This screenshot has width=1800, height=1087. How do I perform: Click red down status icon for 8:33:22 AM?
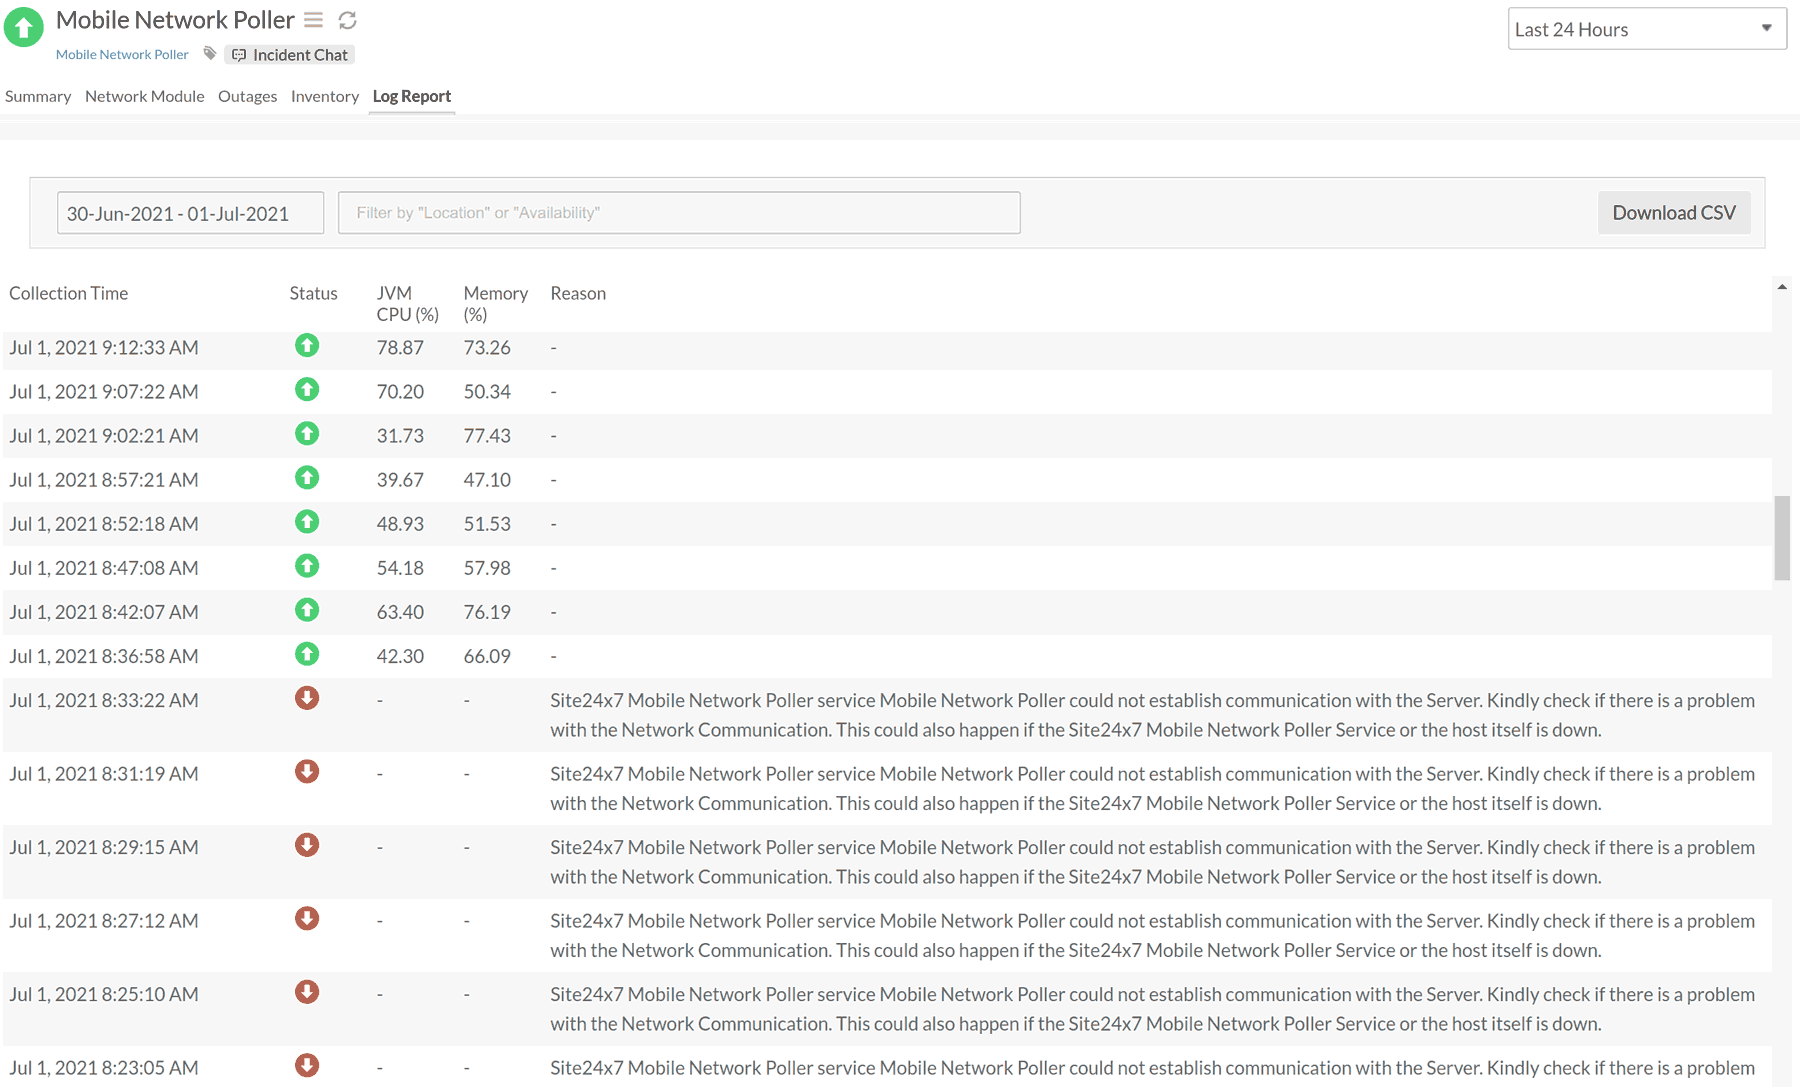pos(307,698)
